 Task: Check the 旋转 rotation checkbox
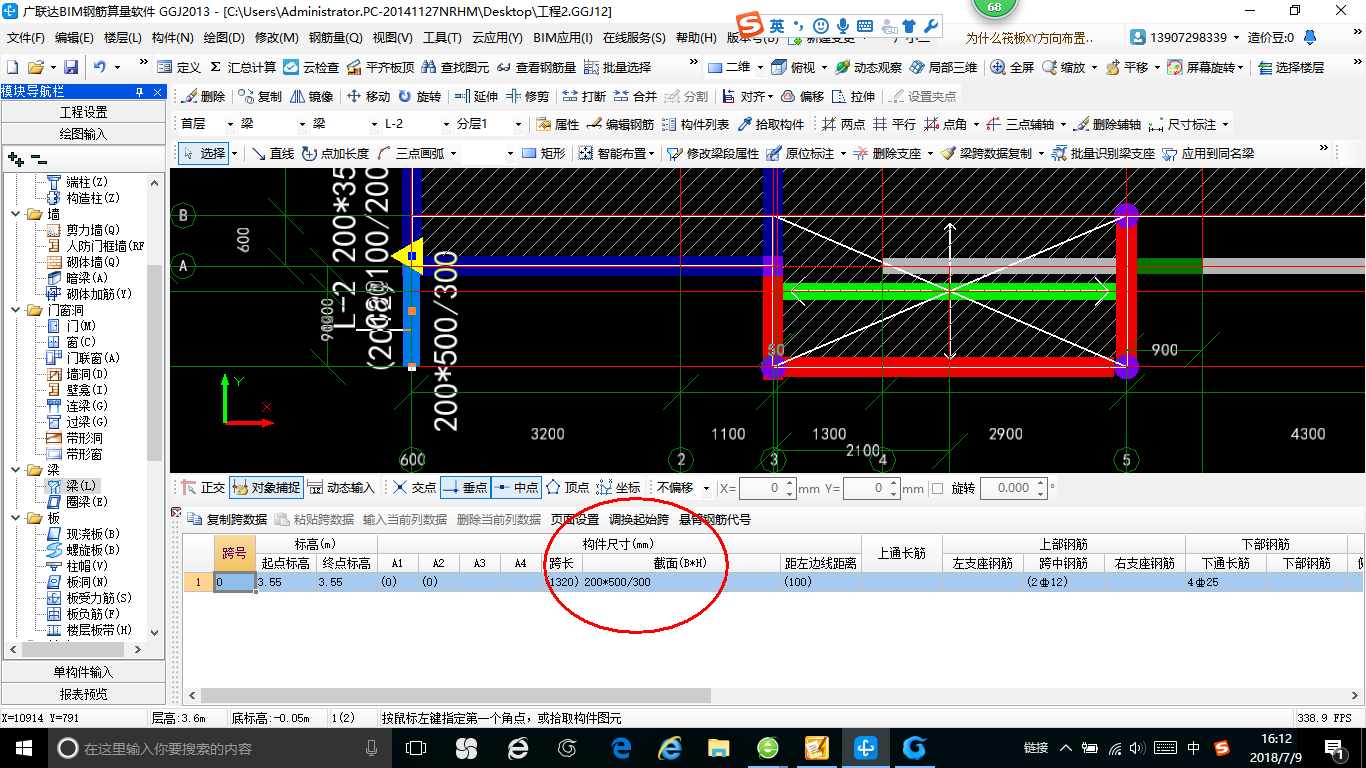[937, 488]
